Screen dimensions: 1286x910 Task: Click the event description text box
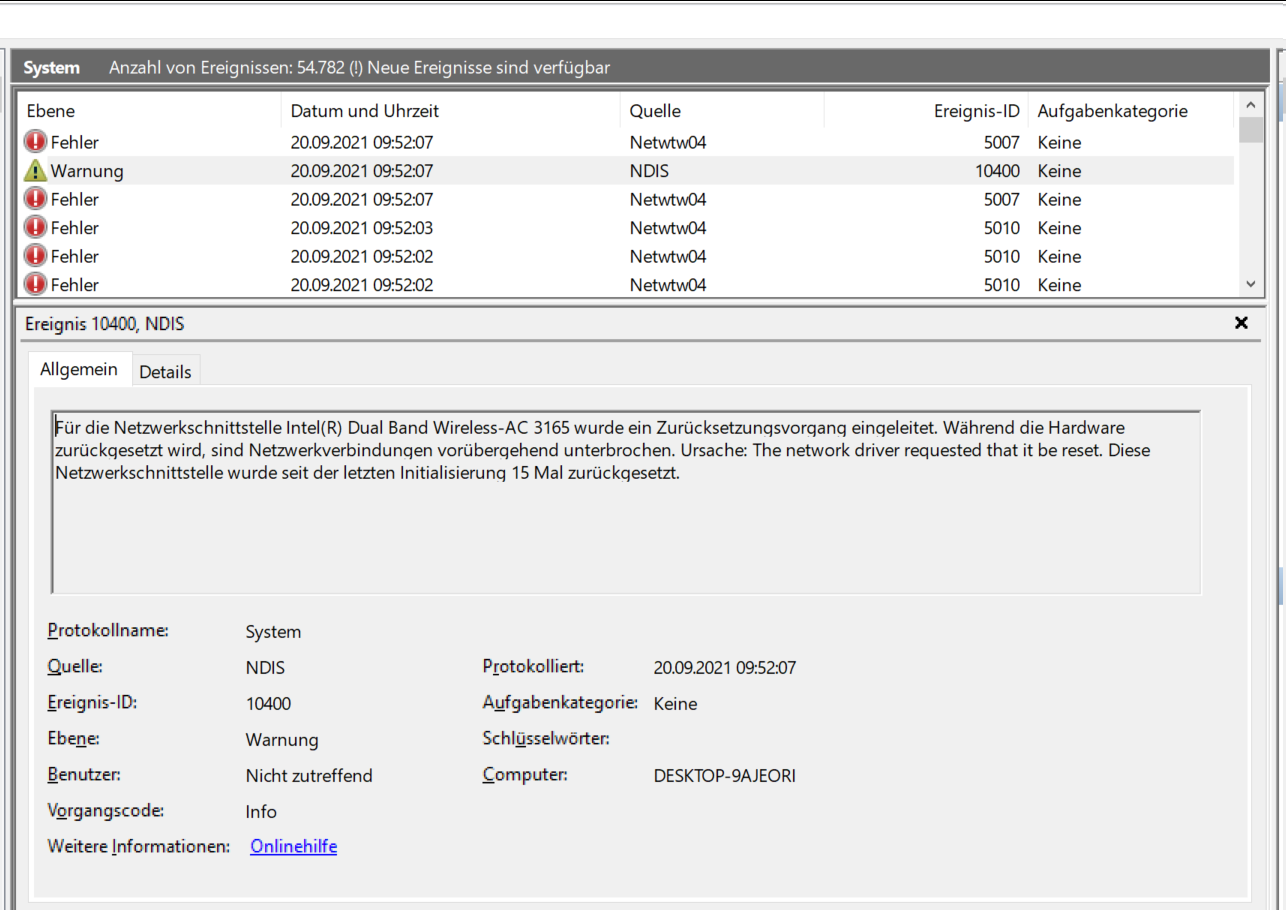pyautogui.click(x=626, y=502)
